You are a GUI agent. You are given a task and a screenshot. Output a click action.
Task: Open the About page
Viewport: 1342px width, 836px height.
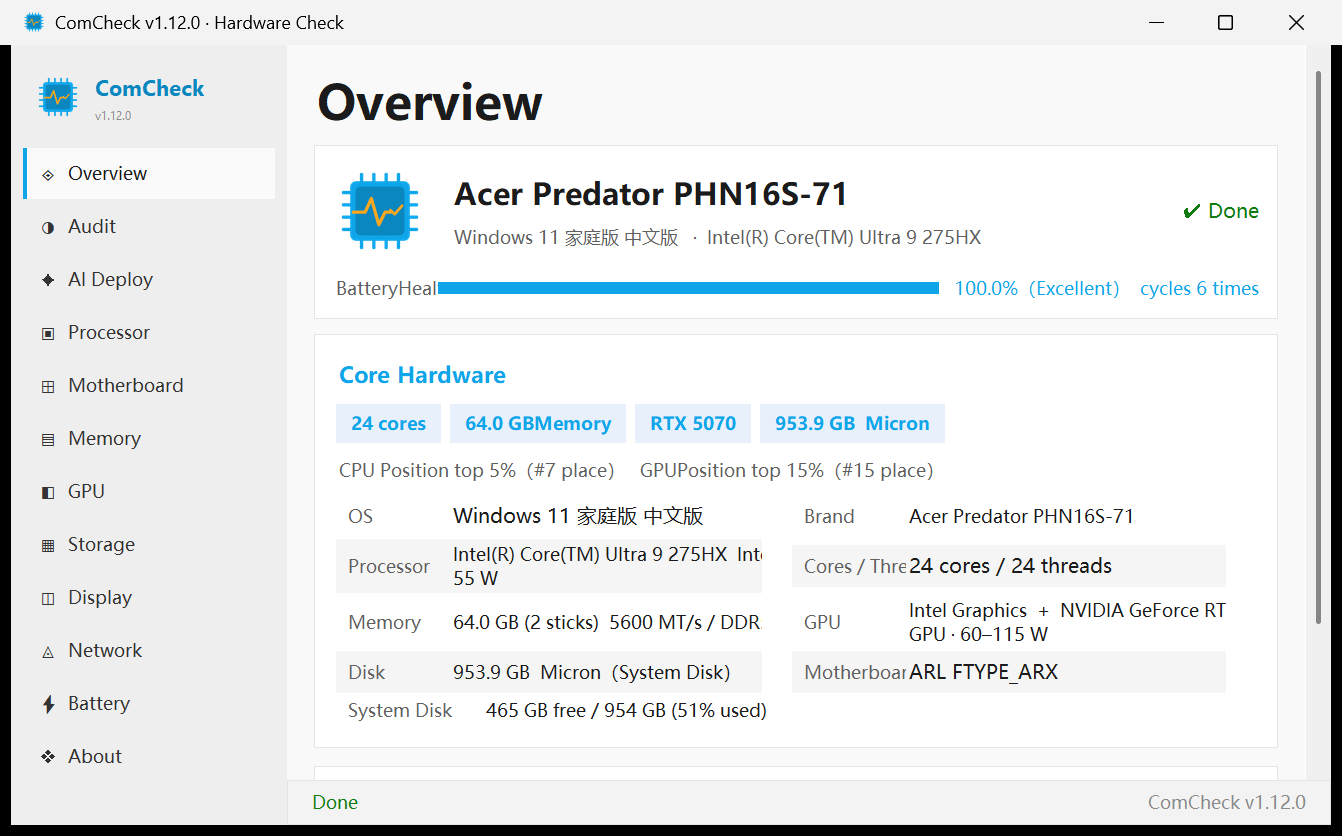point(149,757)
